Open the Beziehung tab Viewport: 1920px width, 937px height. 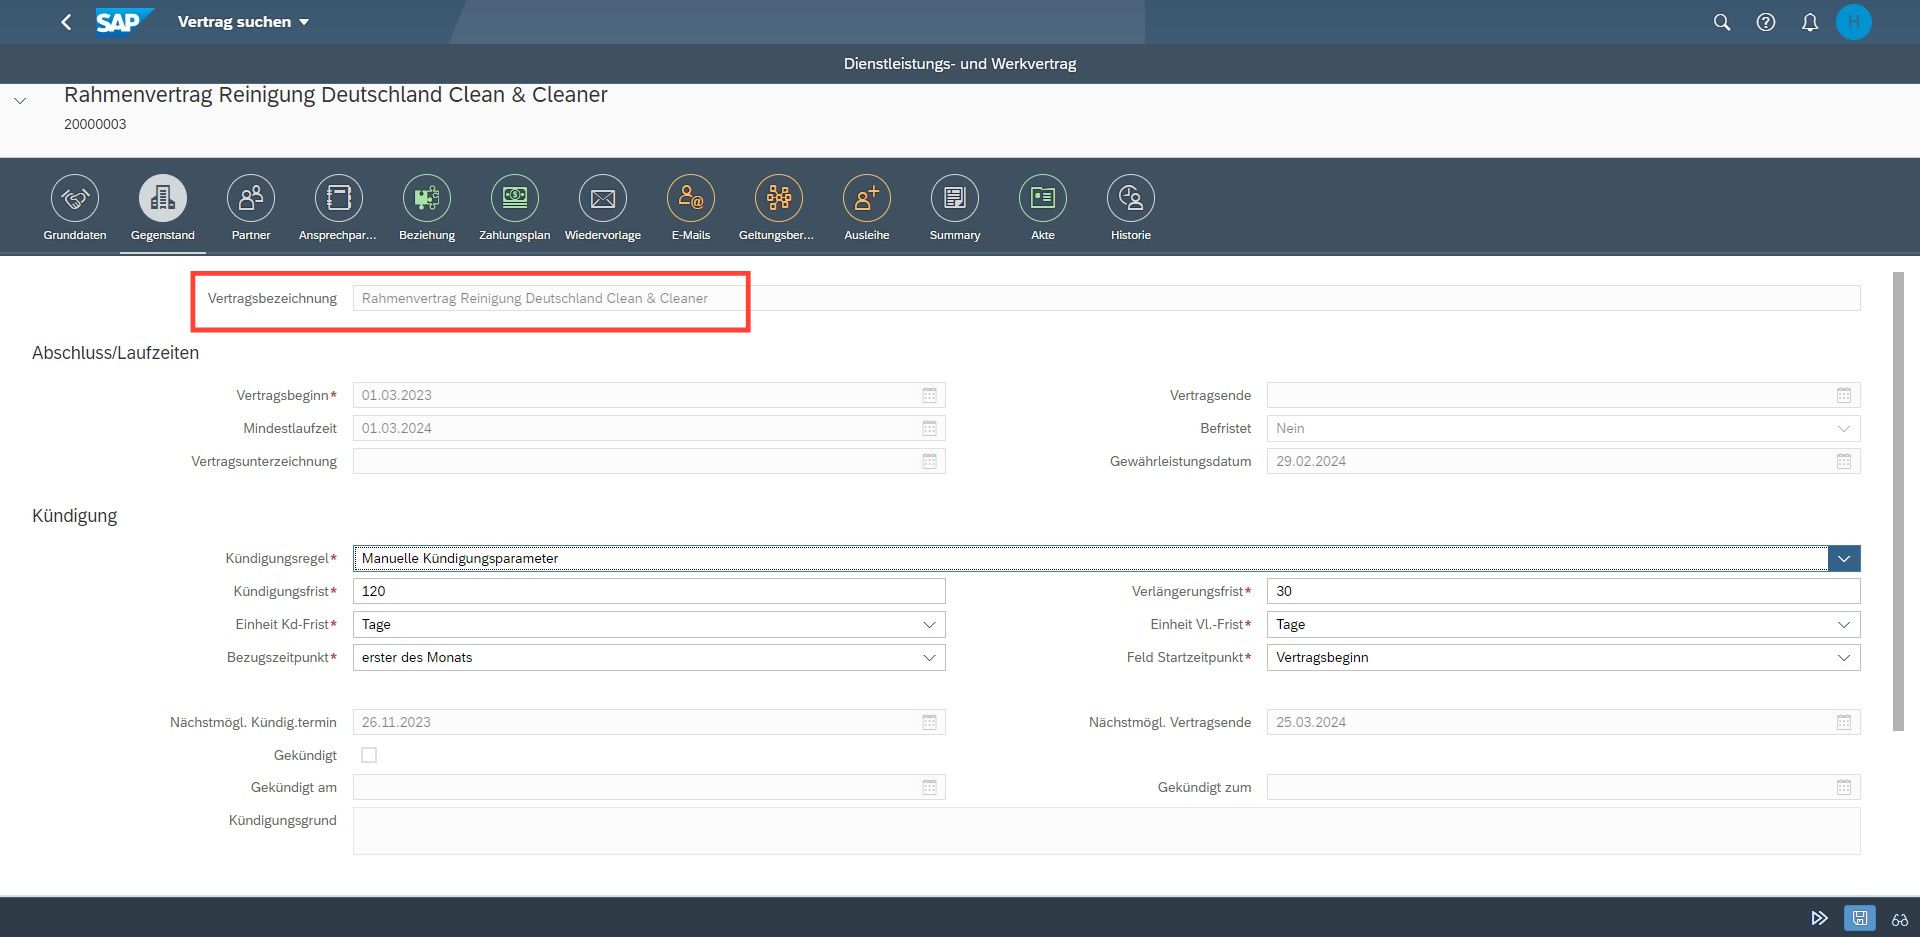pos(427,208)
